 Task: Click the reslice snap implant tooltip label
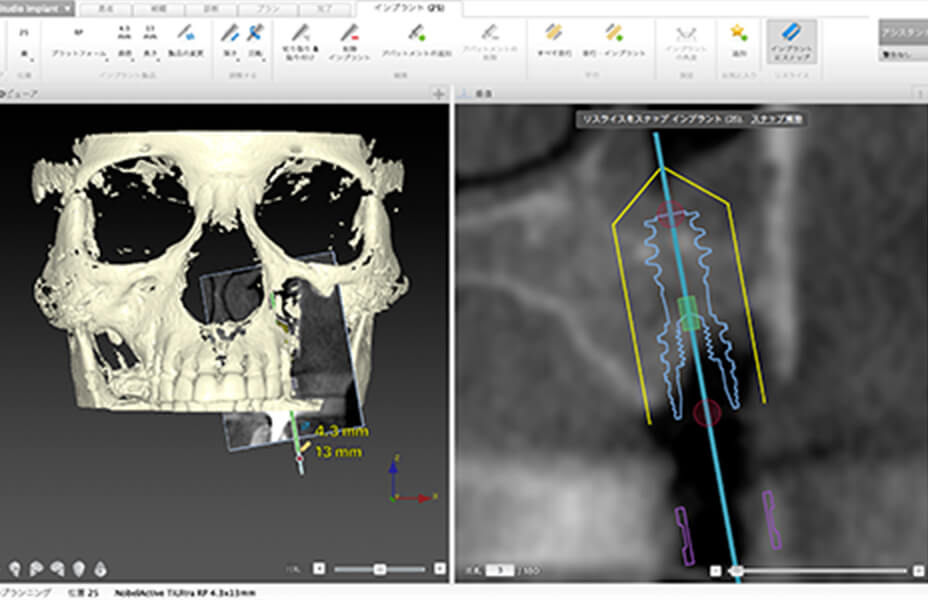tap(692, 119)
